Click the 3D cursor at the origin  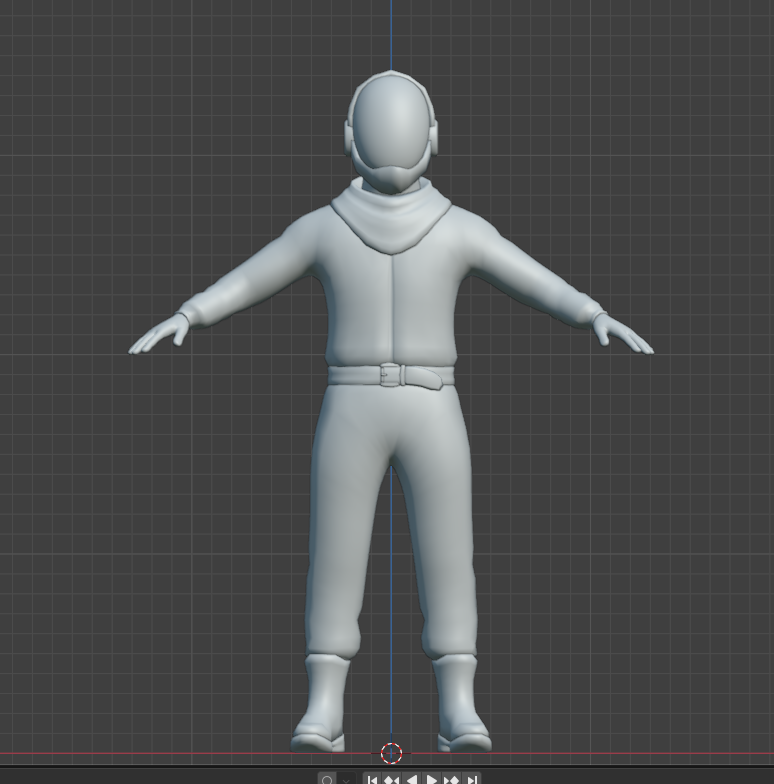(x=391, y=753)
